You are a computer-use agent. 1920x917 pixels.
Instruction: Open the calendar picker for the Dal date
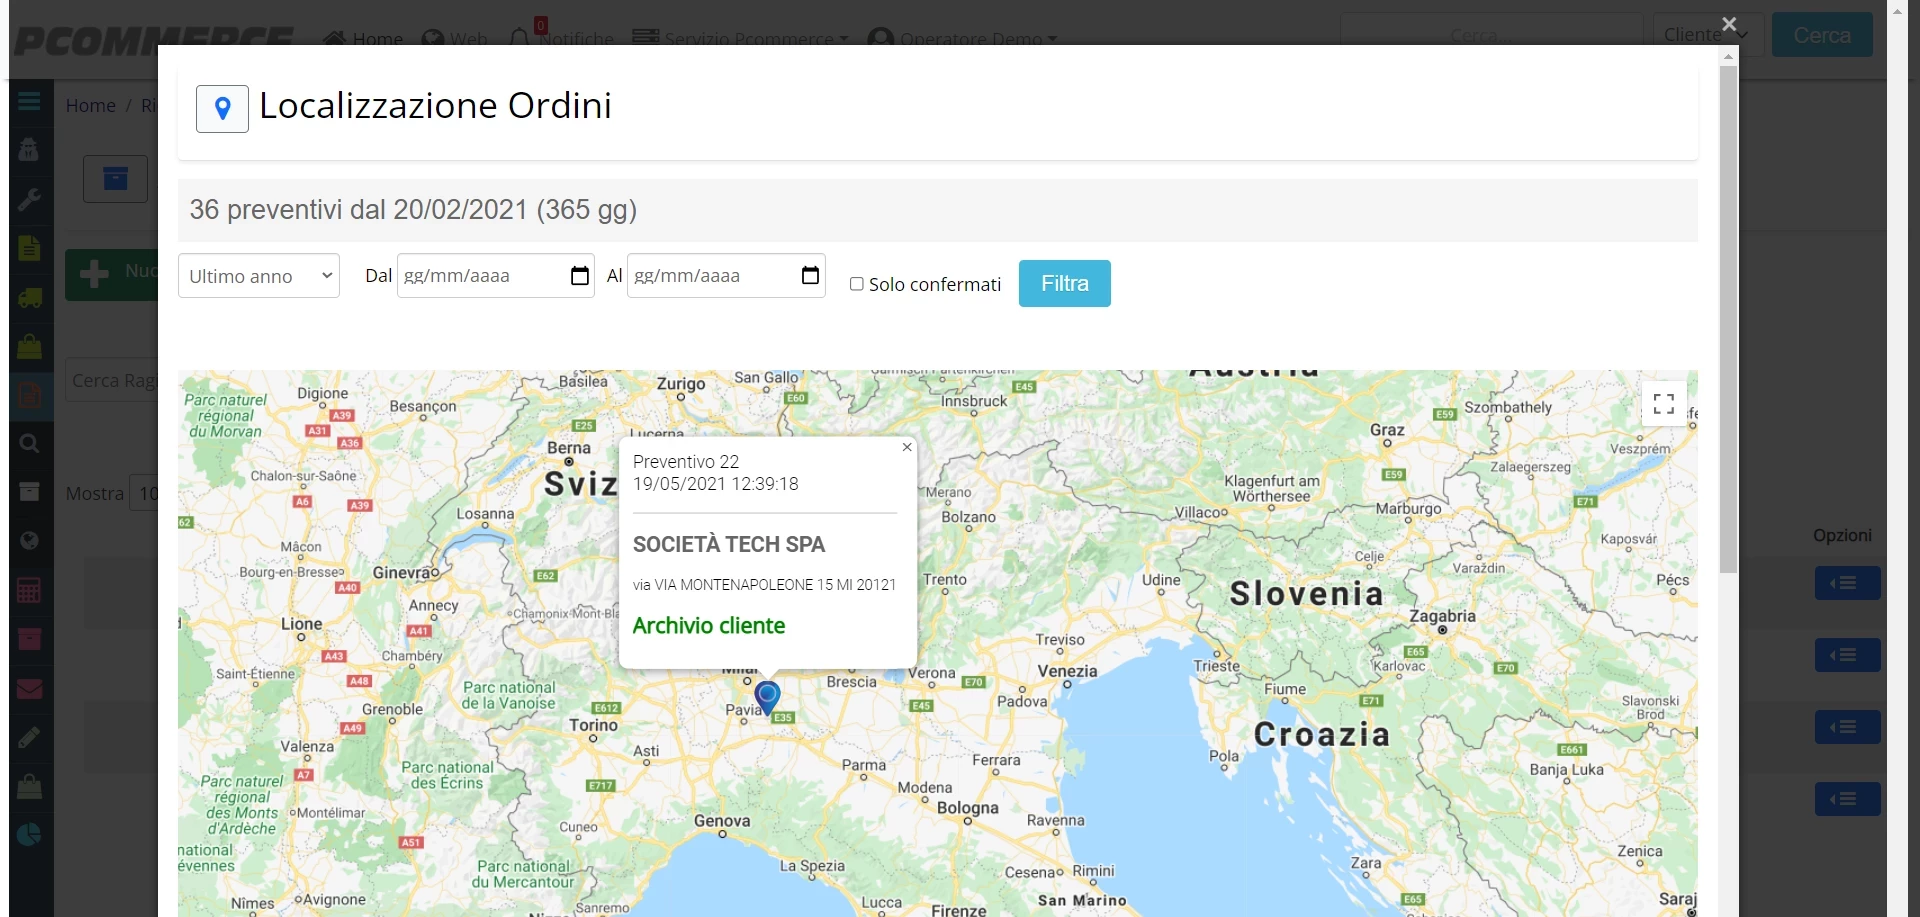click(x=579, y=276)
